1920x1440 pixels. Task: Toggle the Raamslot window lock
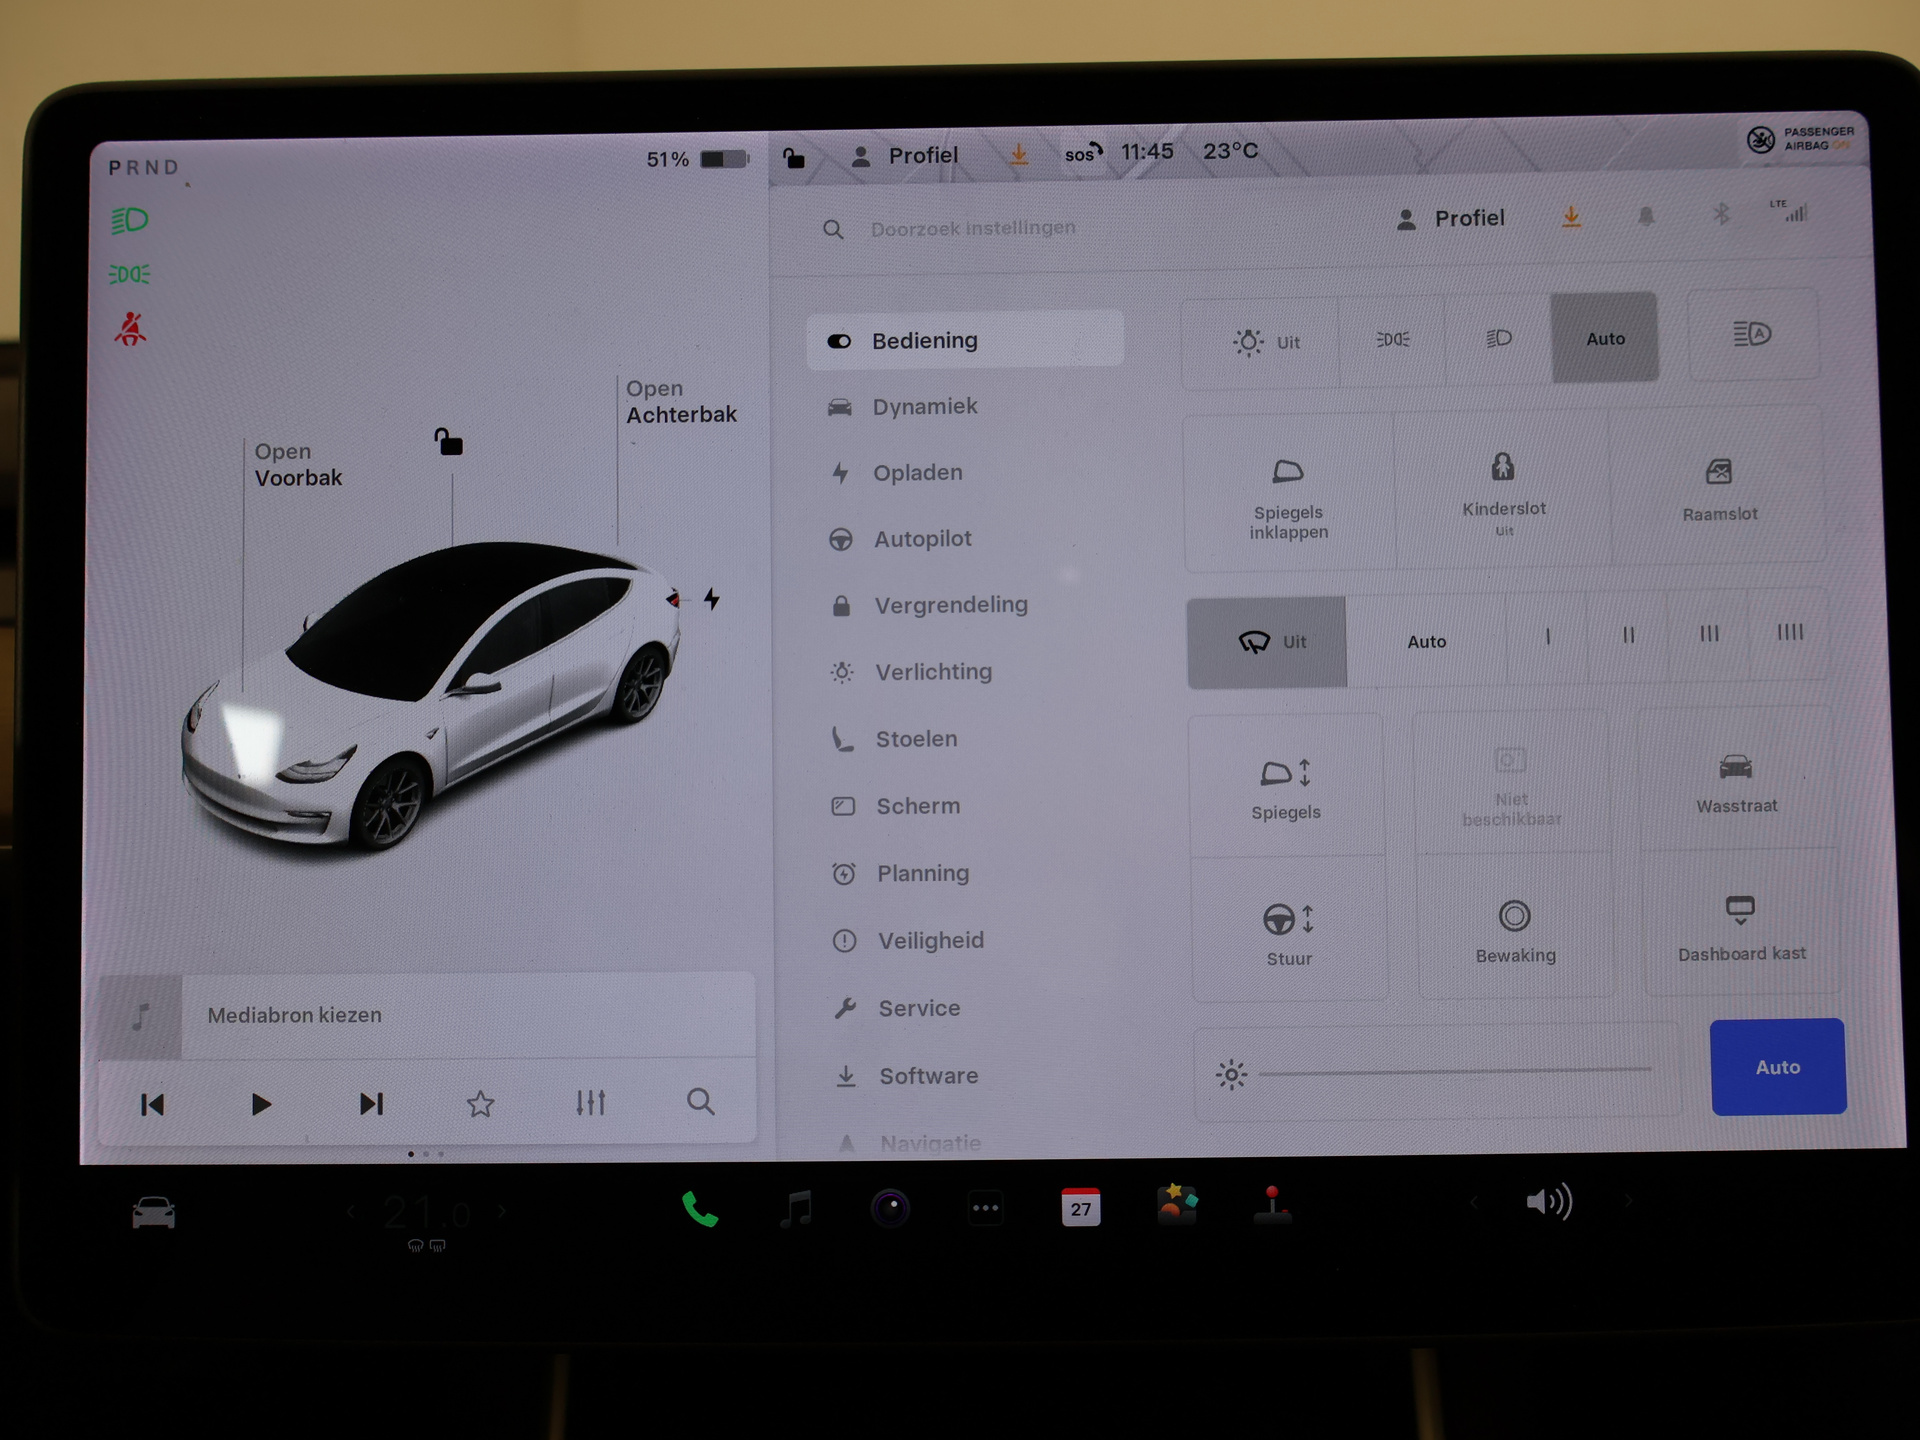1719,488
